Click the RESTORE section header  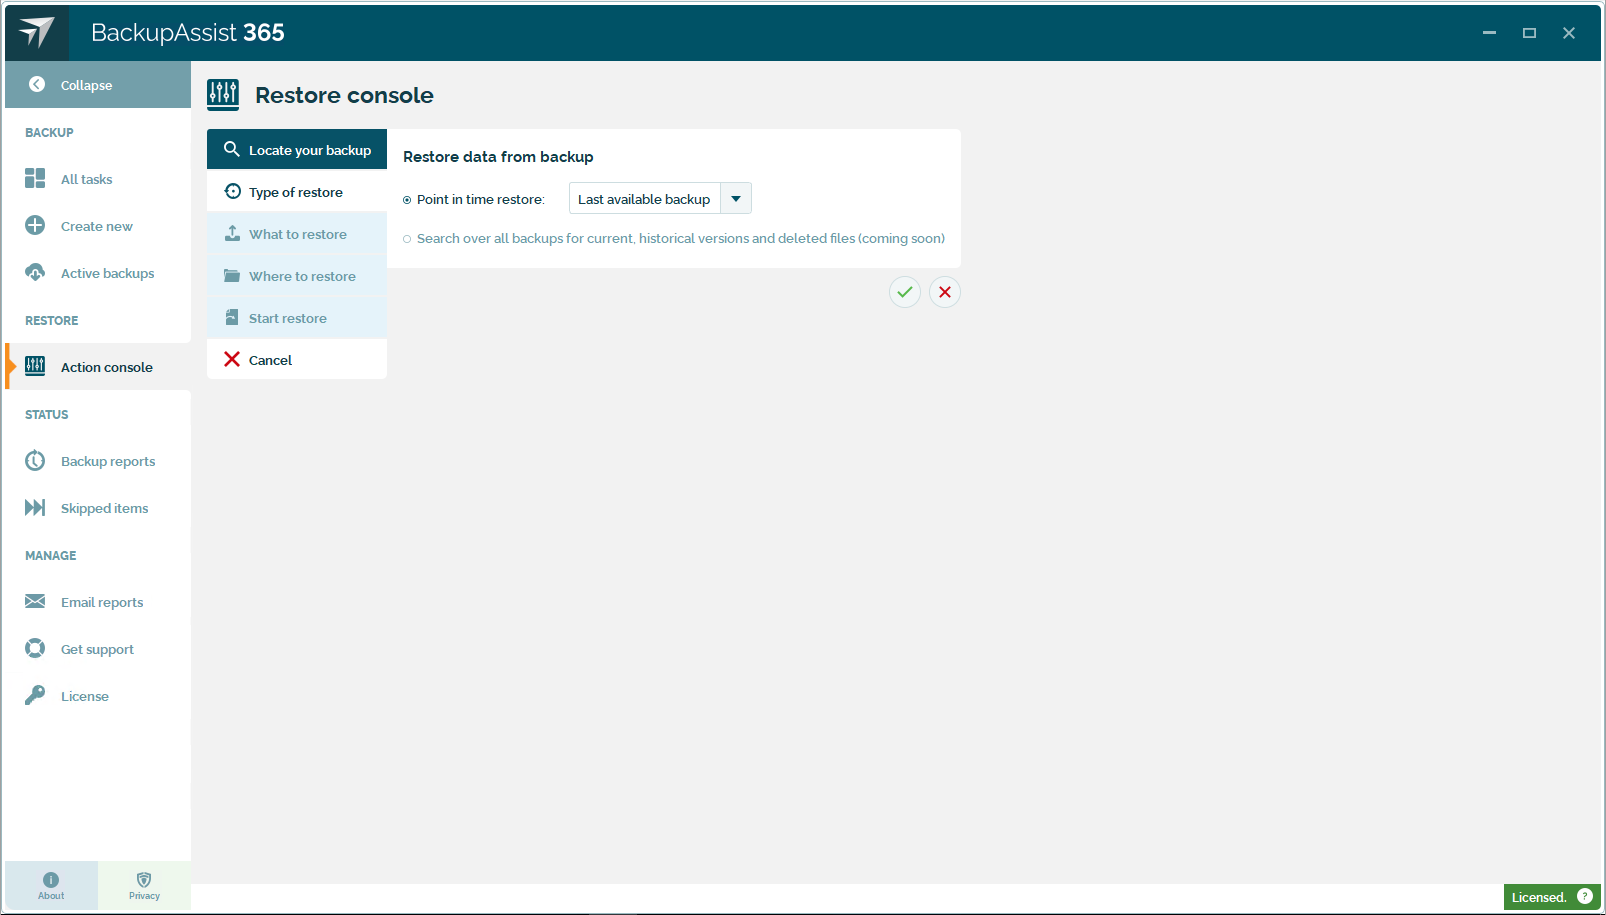(52, 321)
